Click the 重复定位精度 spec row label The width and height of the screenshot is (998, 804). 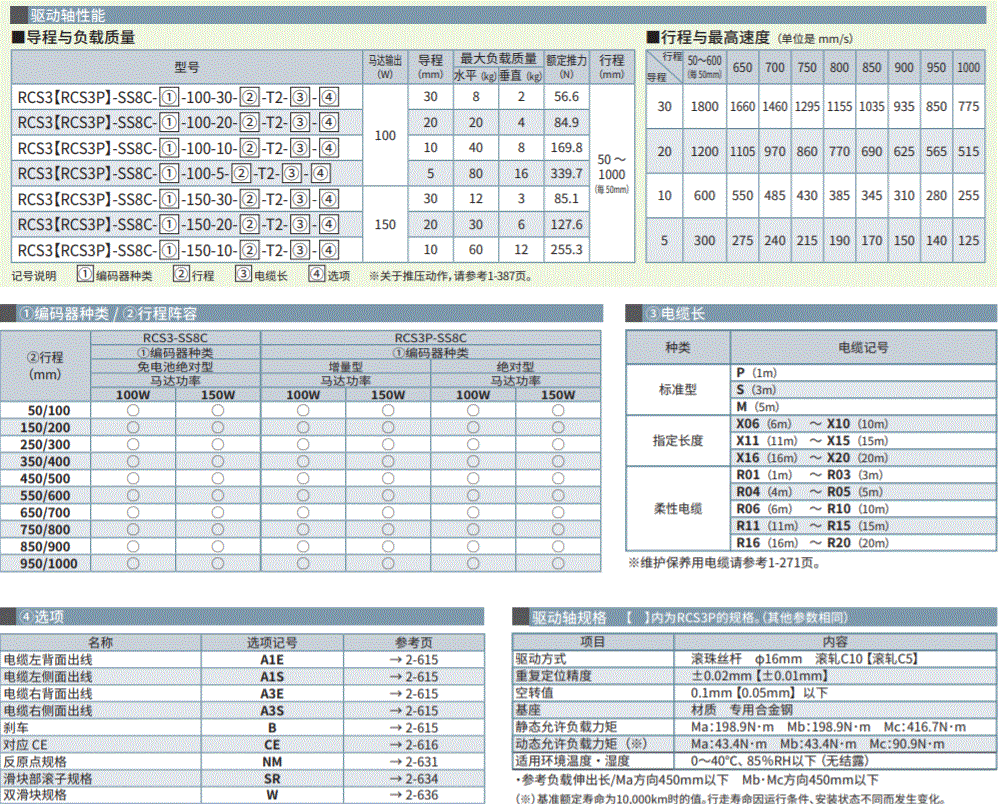click(x=553, y=676)
